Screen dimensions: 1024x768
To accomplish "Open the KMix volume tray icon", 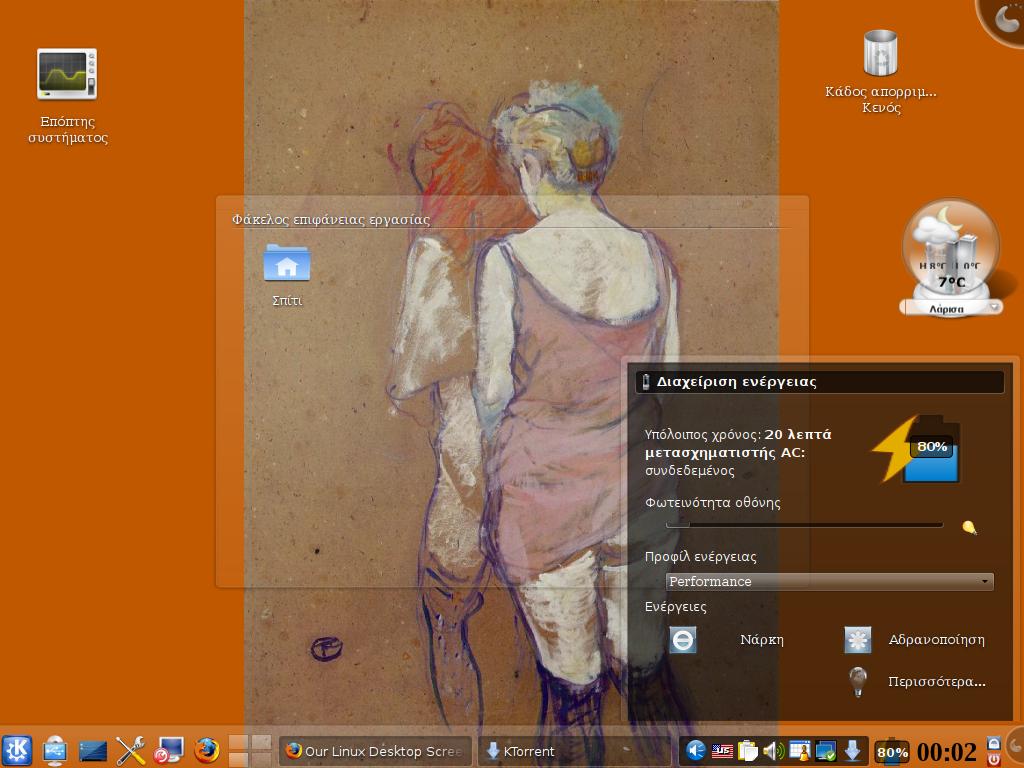I will point(774,751).
